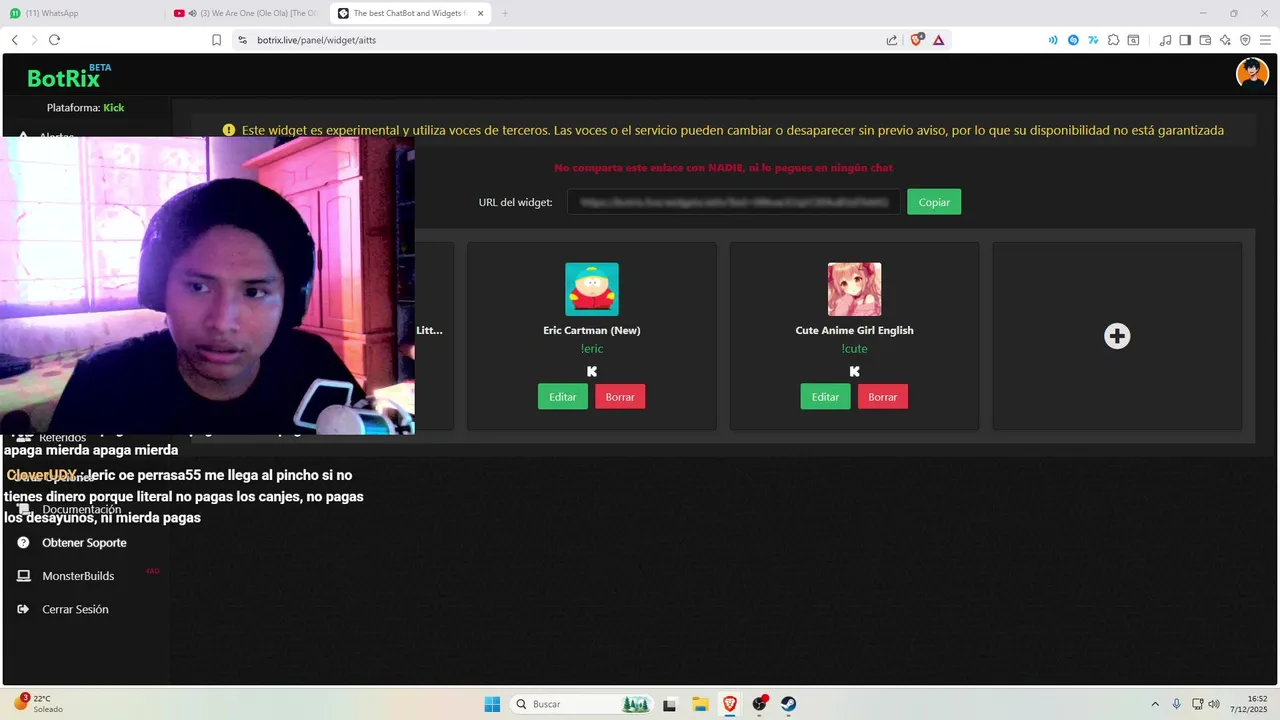Open Task View on the taskbar
Image resolution: width=1280 pixels, height=720 pixels.
(670, 704)
